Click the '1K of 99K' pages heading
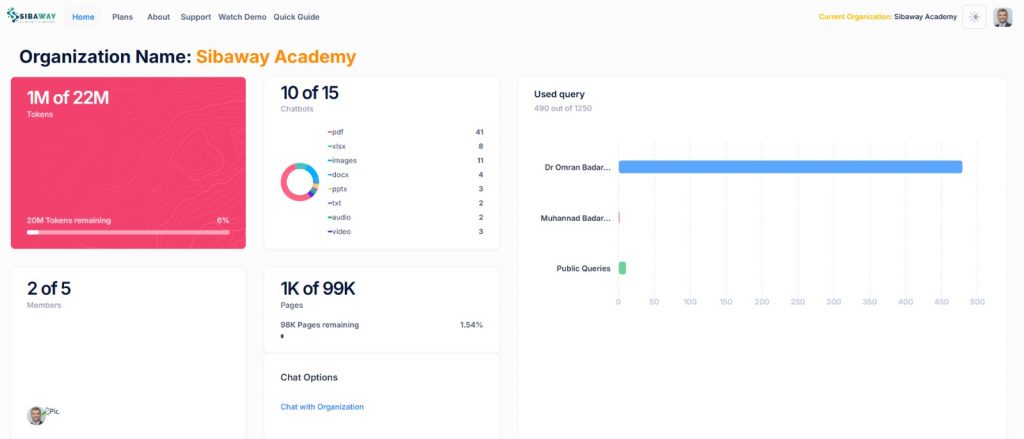The height and width of the screenshot is (439, 1024). click(x=318, y=288)
